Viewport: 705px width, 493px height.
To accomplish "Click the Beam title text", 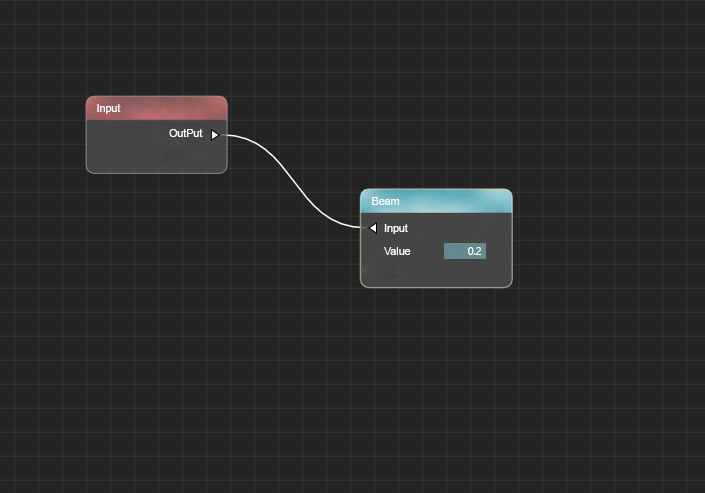I will click(385, 201).
